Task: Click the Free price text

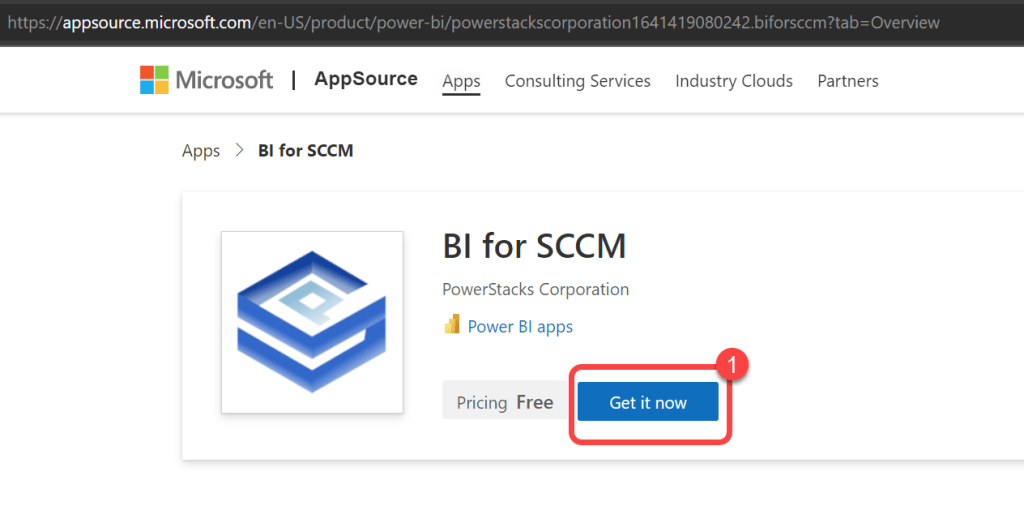Action: [534, 402]
